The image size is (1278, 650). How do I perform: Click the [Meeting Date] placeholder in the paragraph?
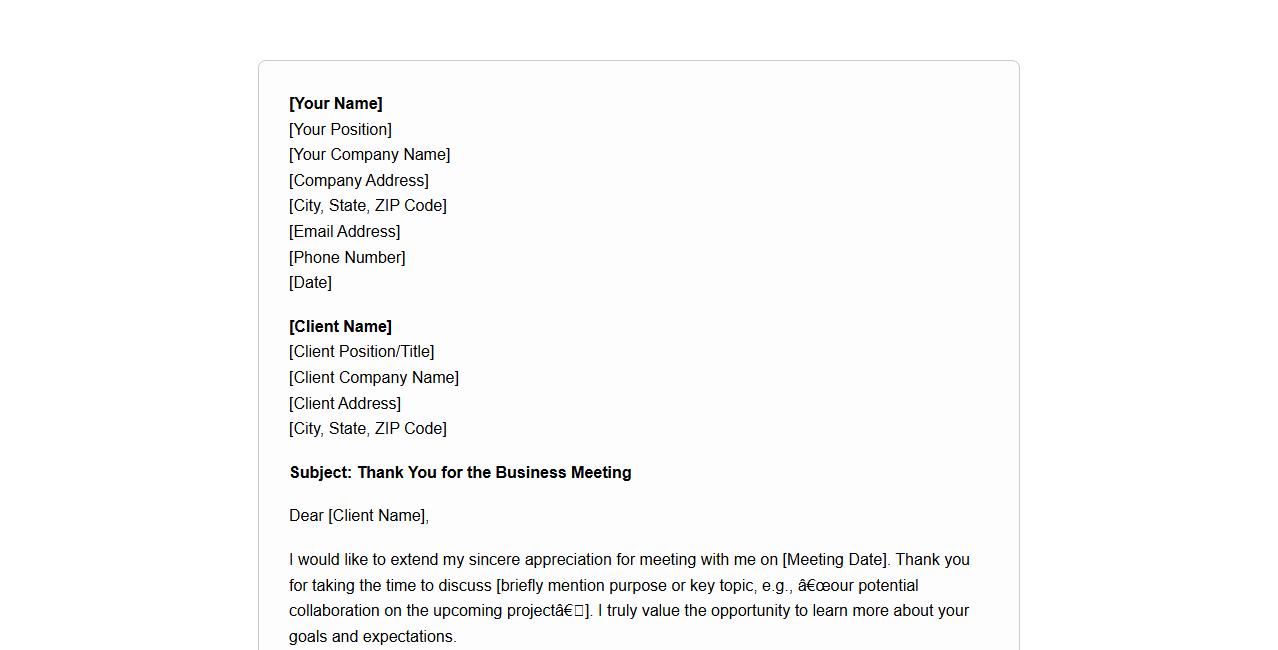point(835,560)
